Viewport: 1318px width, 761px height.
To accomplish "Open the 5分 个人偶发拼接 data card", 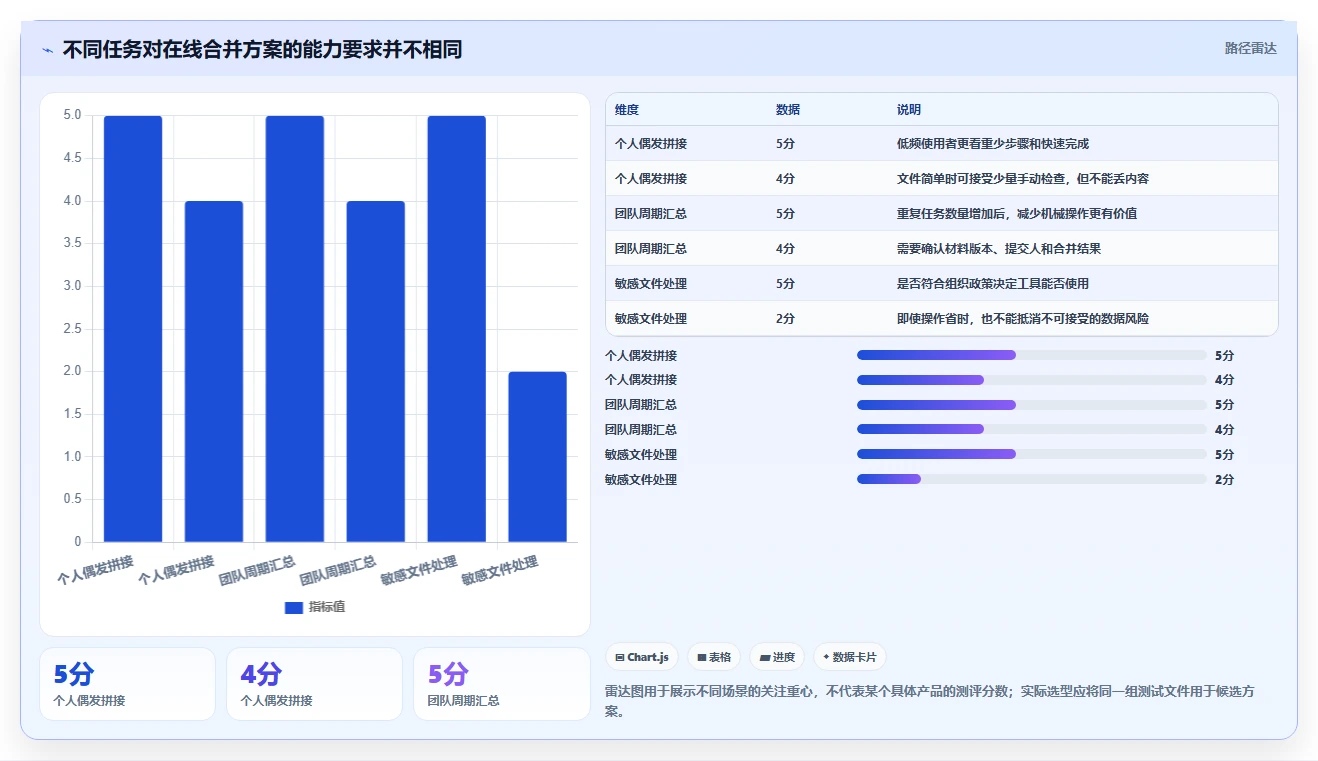I will (127, 684).
